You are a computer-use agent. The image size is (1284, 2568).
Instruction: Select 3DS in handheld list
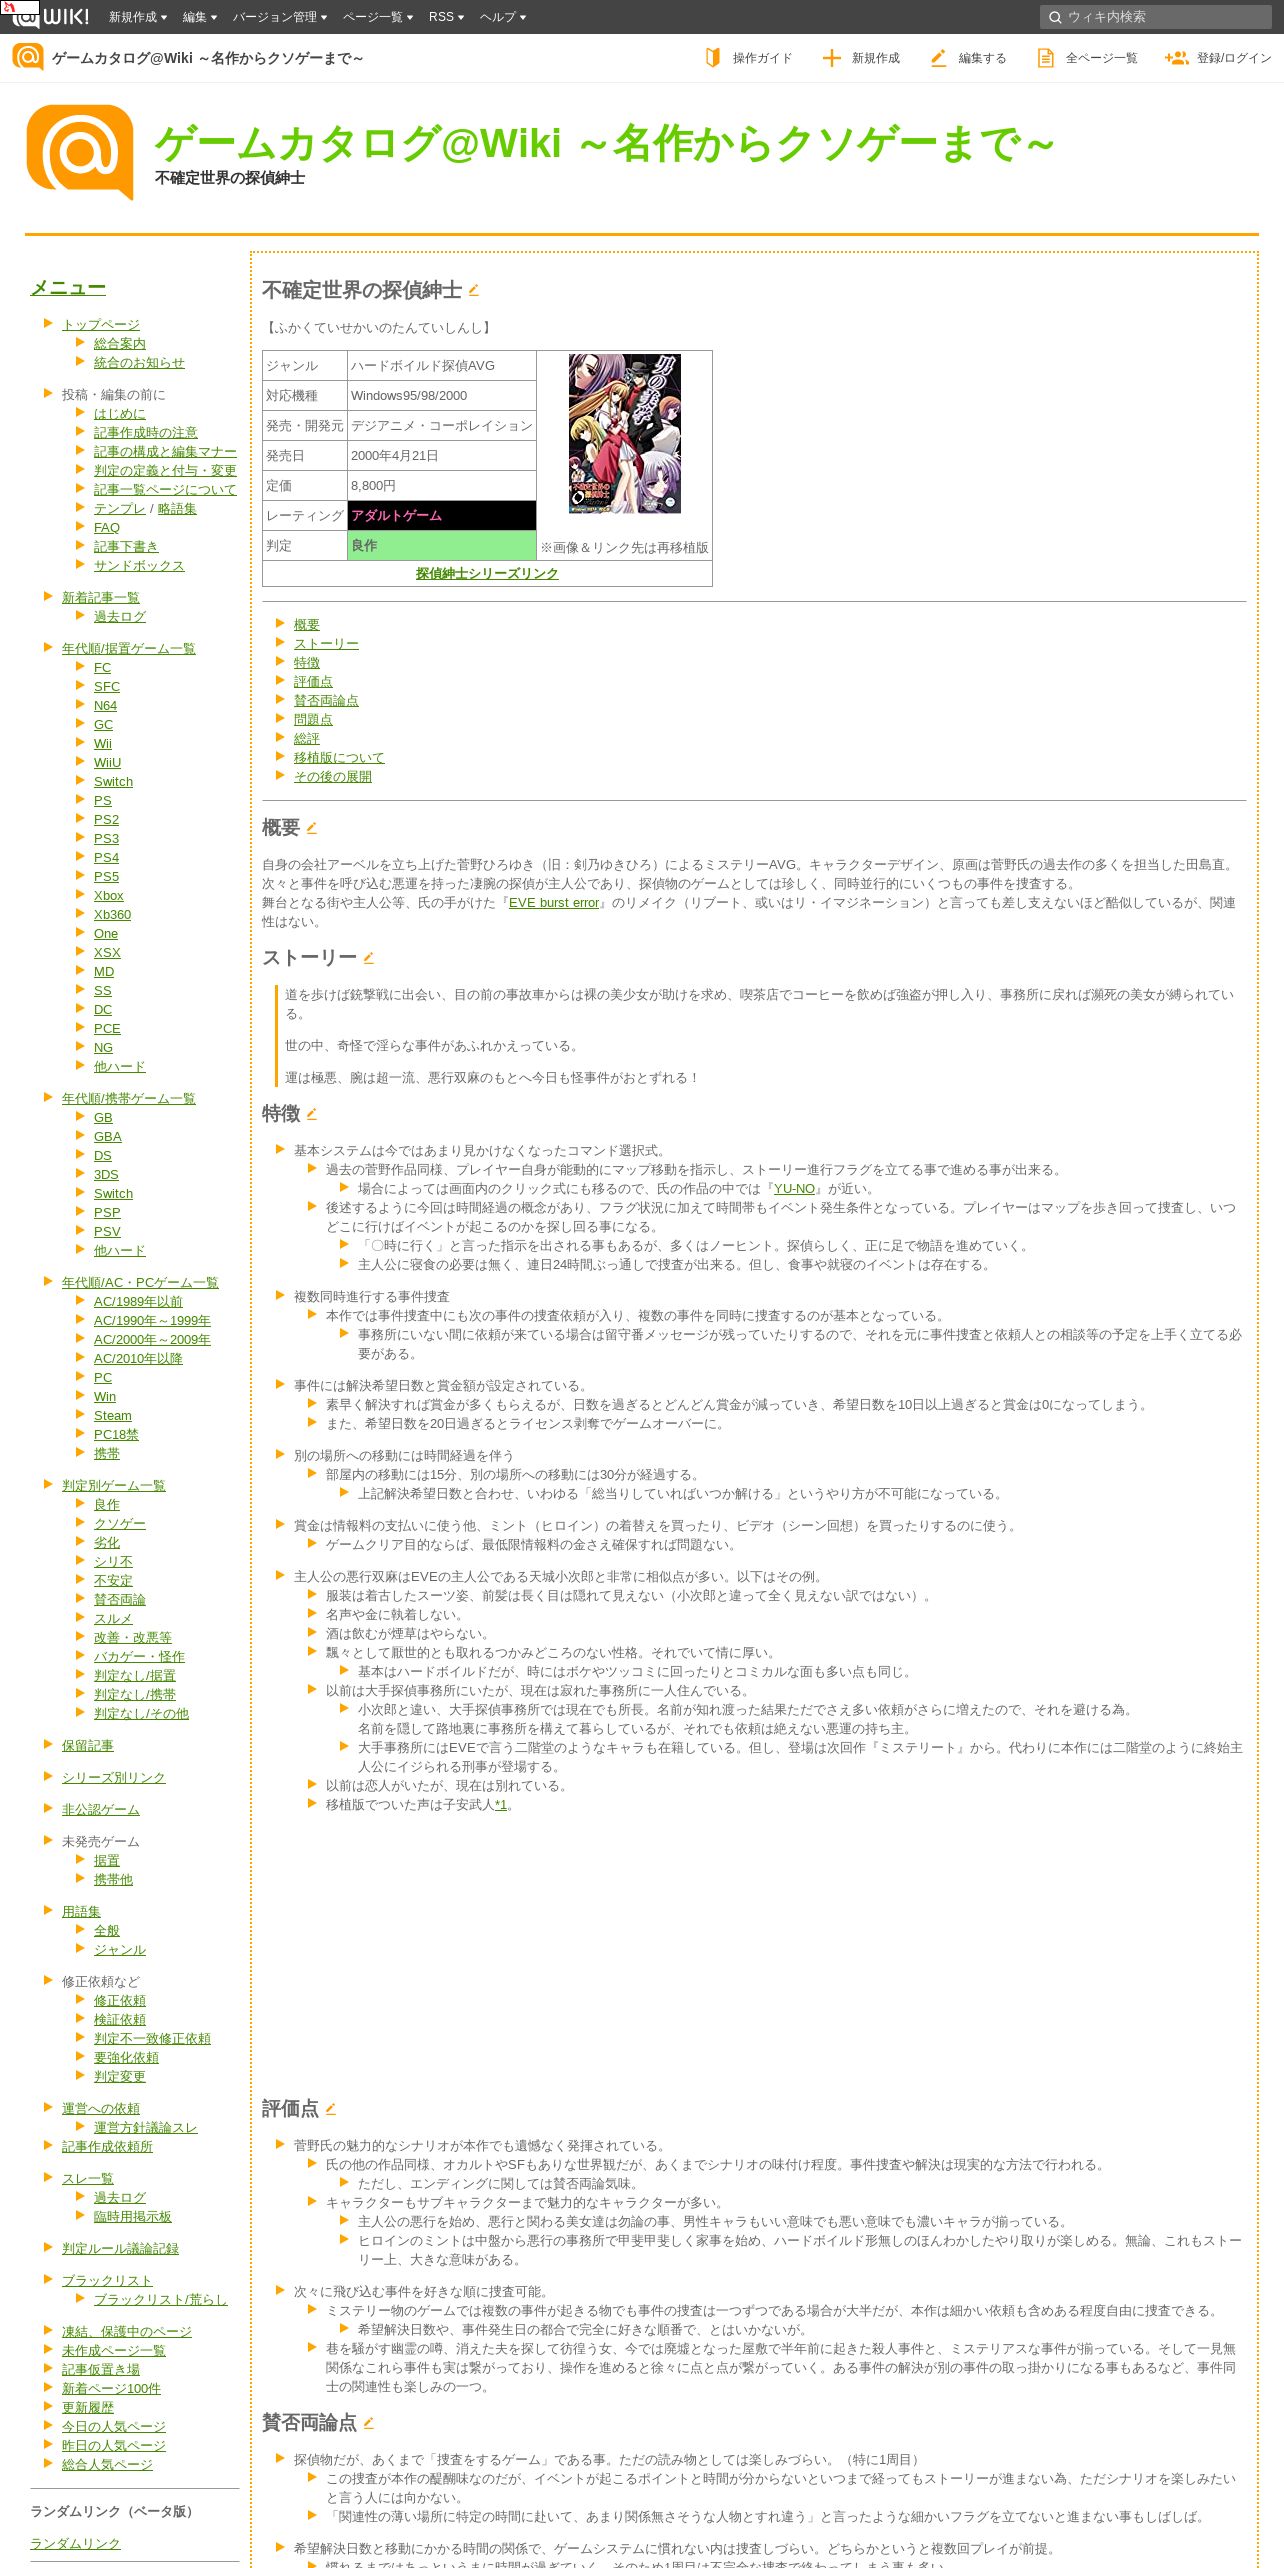[x=106, y=1175]
